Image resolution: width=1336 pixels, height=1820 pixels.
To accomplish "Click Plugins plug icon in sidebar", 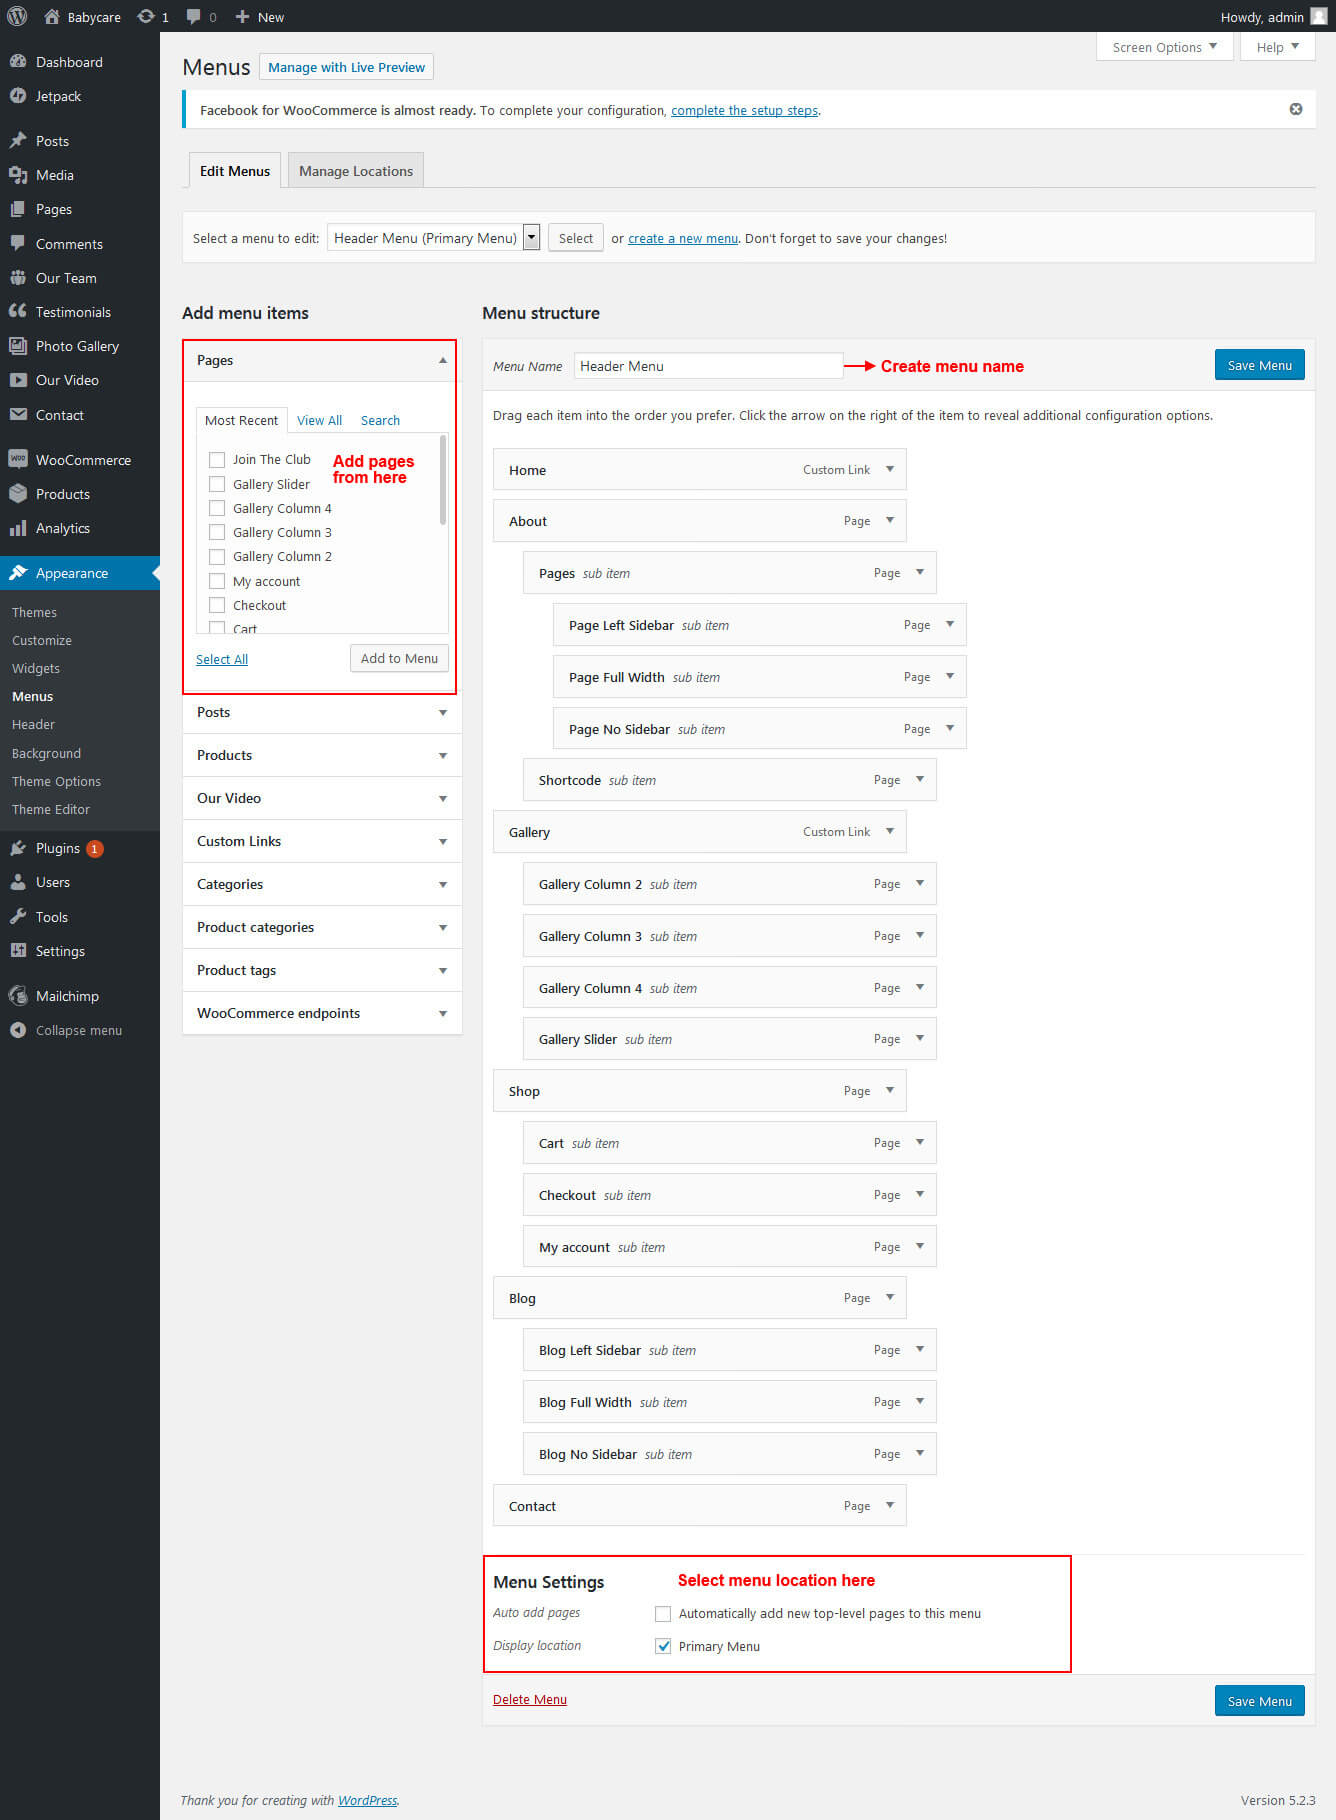I will click(18, 848).
